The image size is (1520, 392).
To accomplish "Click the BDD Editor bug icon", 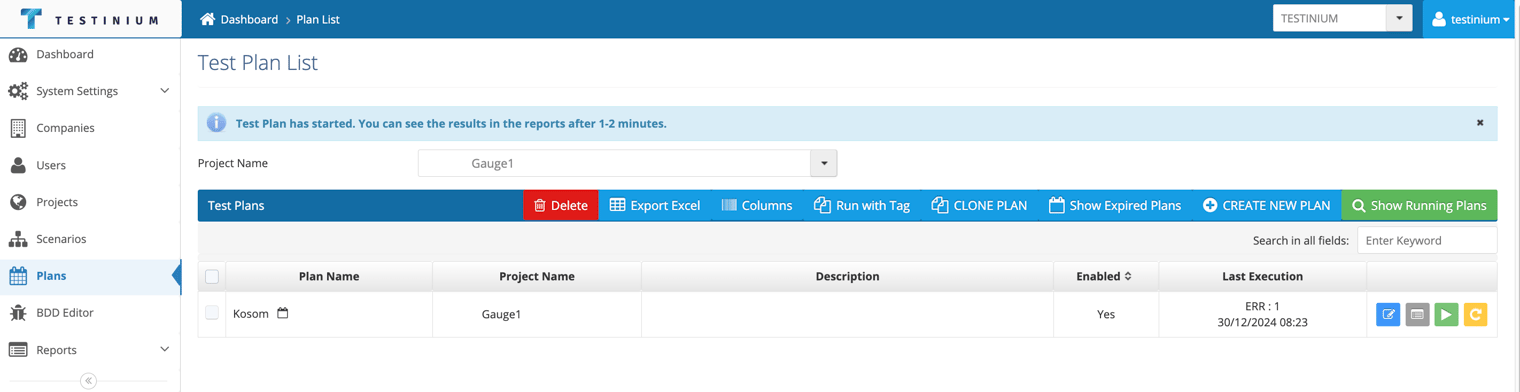I will 18,313.
